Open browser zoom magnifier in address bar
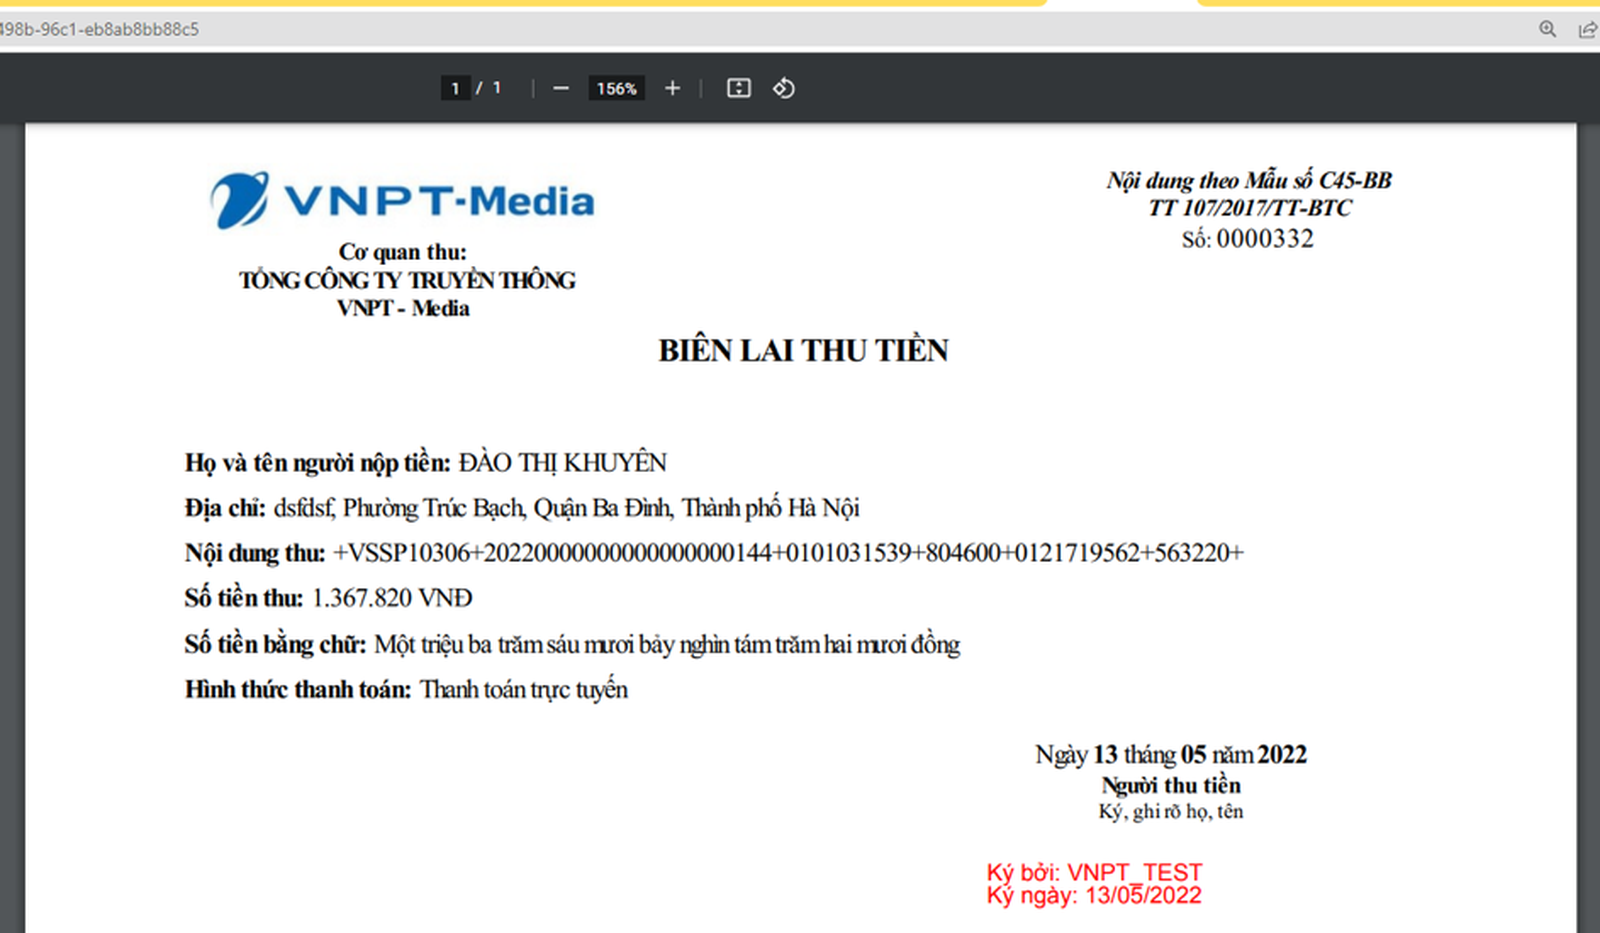This screenshot has height=933, width=1600. click(1547, 29)
